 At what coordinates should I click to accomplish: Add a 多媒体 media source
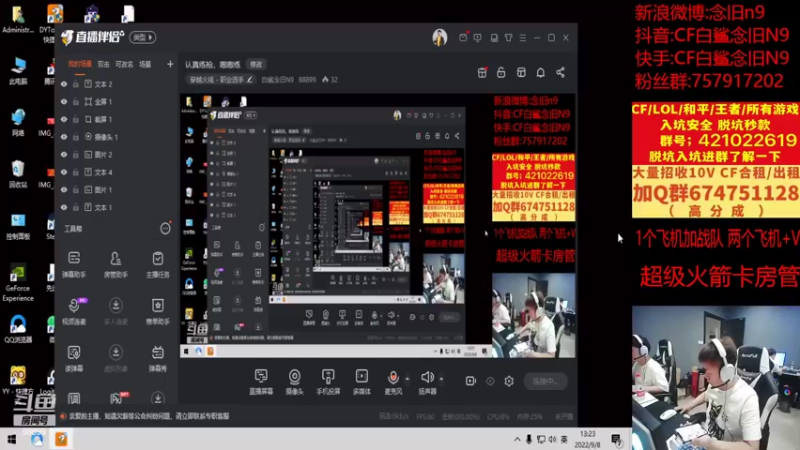coord(362,382)
